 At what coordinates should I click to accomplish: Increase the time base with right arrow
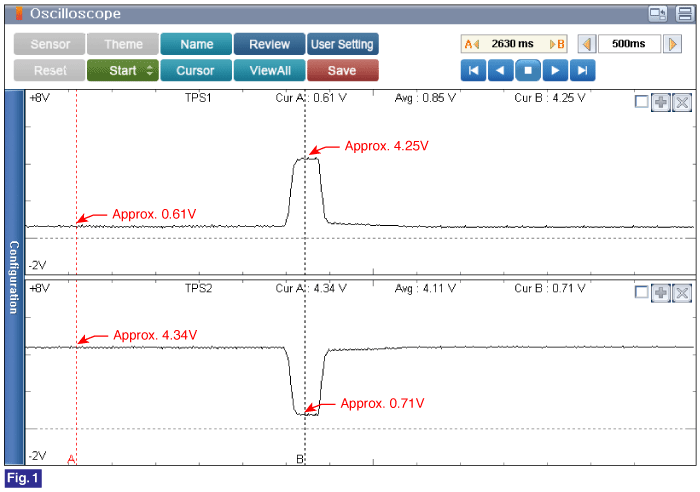pyautogui.click(x=672, y=44)
